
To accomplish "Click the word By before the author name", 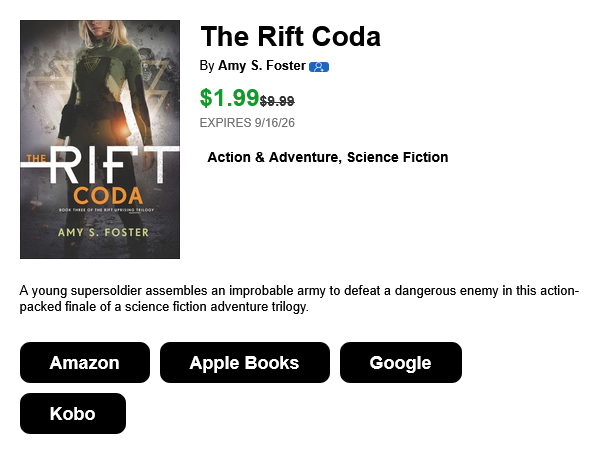I will [207, 66].
